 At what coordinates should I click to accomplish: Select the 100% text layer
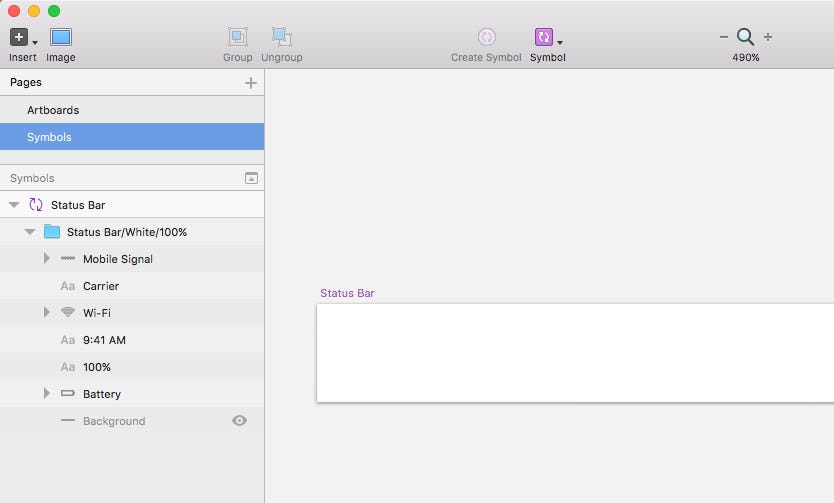[132, 367]
